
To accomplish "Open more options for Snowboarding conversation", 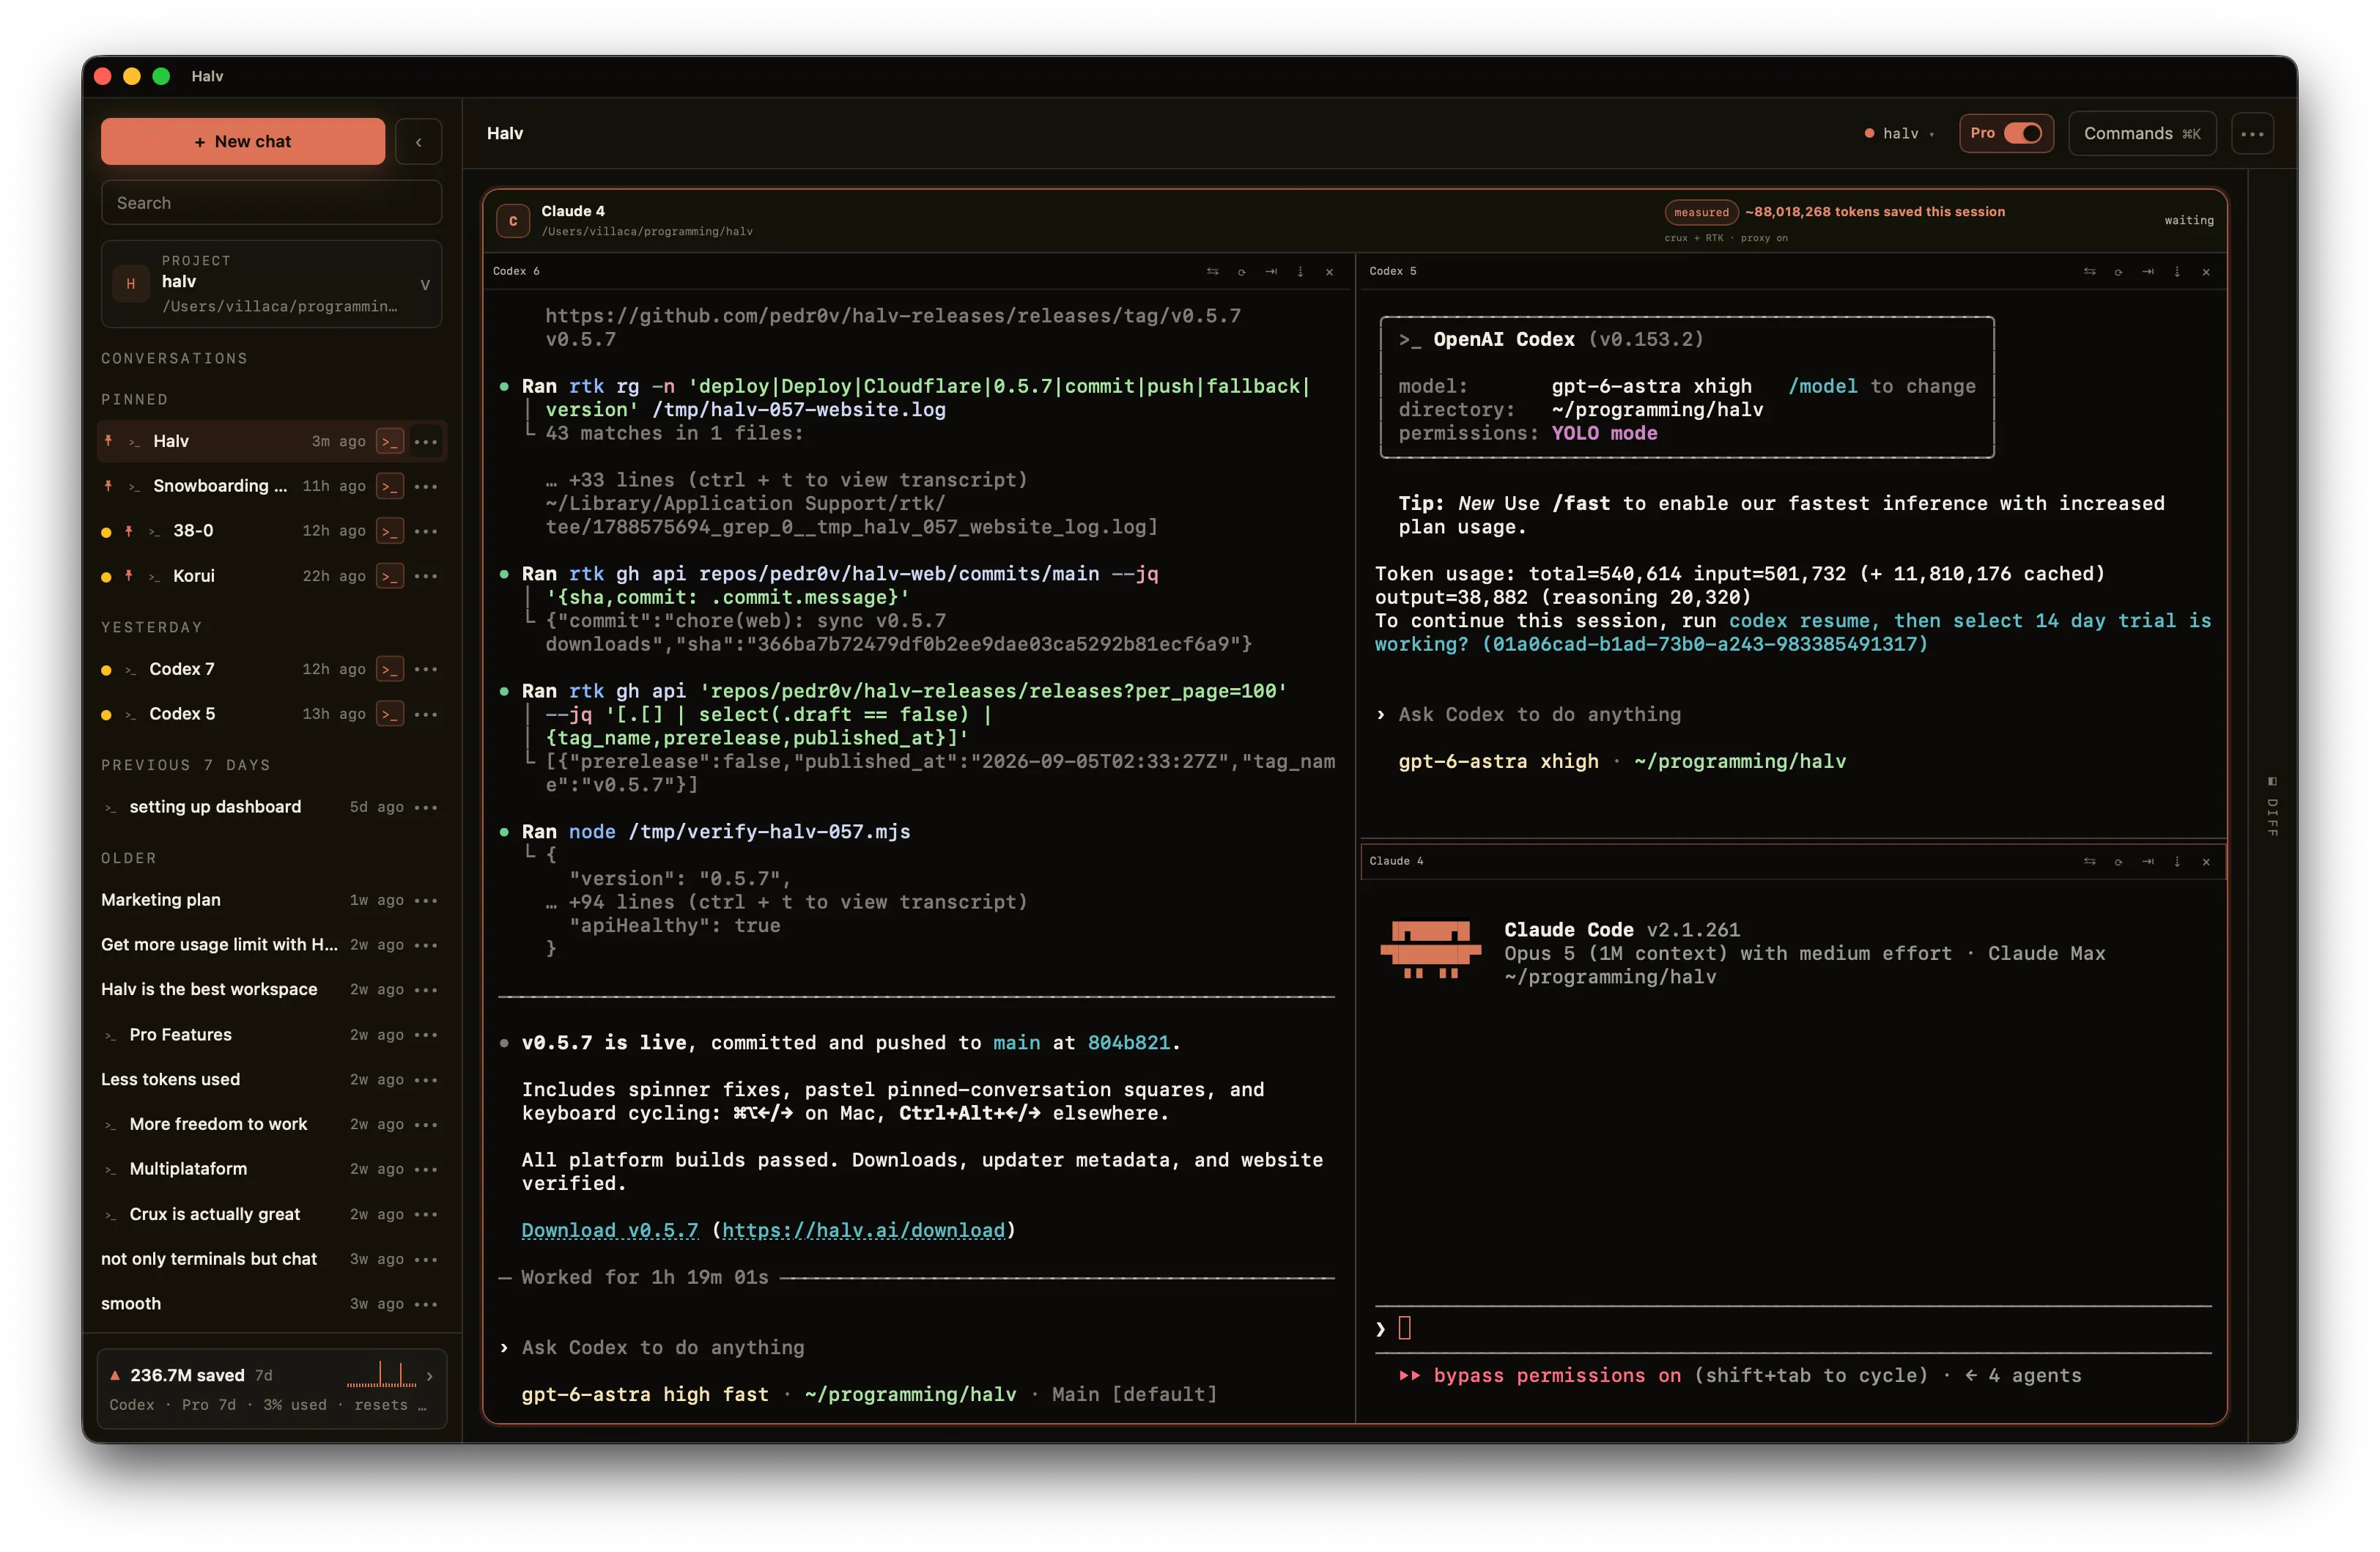I will click(426, 486).
